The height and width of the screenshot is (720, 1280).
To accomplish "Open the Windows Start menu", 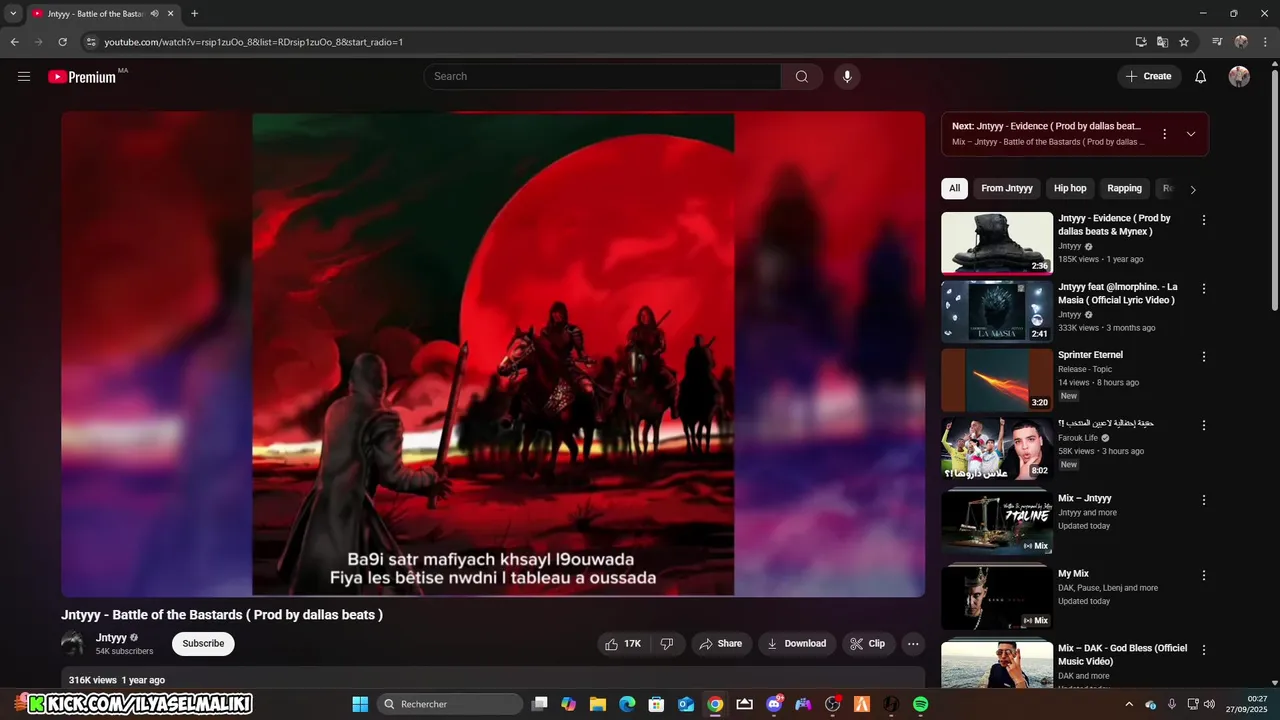I will coord(360,704).
